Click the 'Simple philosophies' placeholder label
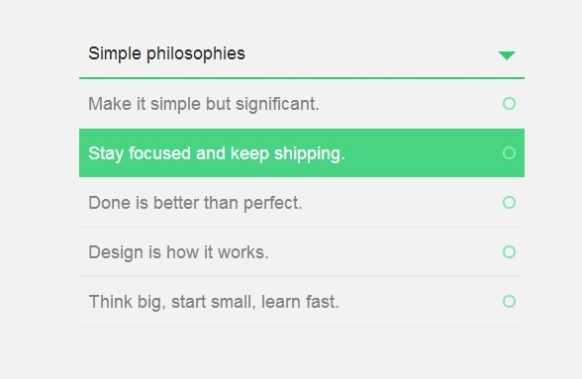 [167, 54]
